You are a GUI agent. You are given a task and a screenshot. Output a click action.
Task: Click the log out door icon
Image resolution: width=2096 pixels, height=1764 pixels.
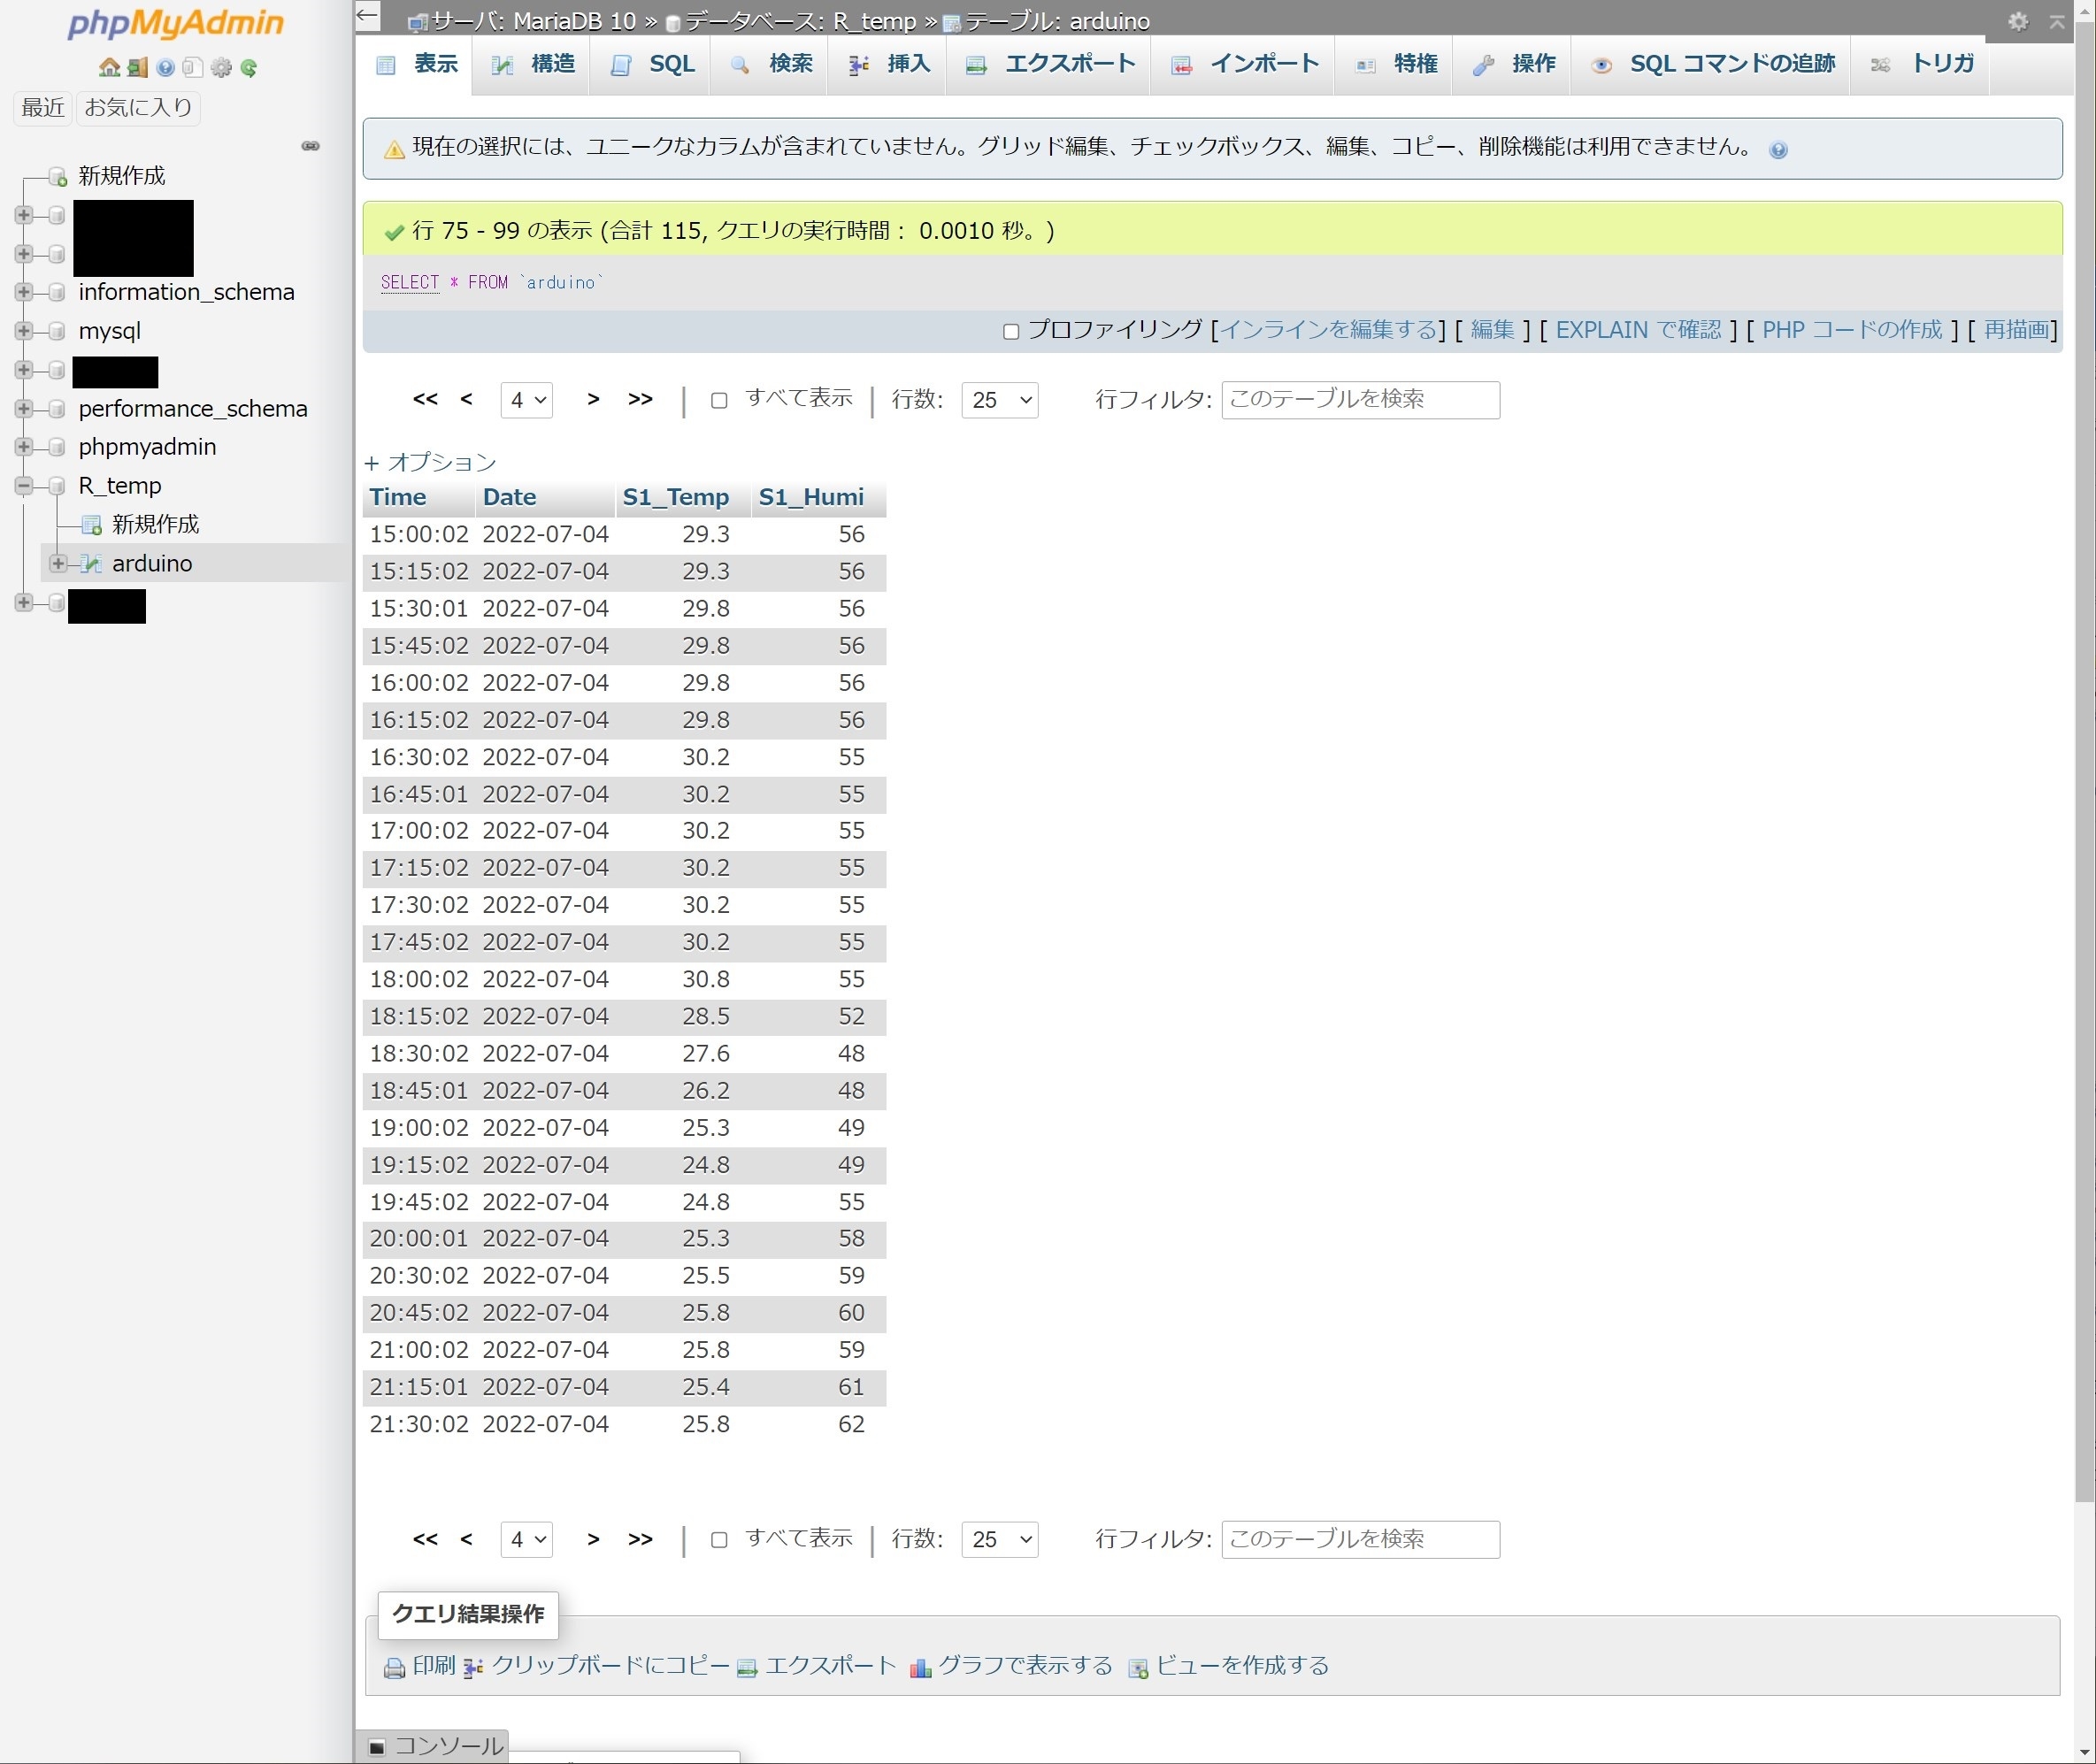tap(138, 68)
